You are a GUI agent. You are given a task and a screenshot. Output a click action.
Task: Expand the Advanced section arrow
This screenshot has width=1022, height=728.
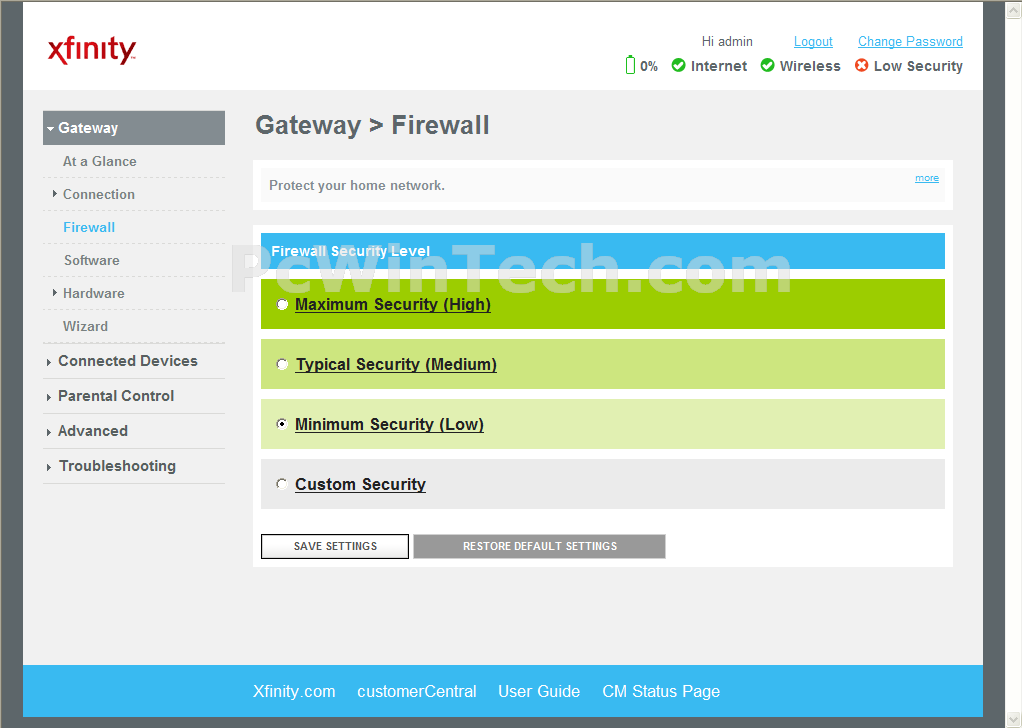click(49, 433)
